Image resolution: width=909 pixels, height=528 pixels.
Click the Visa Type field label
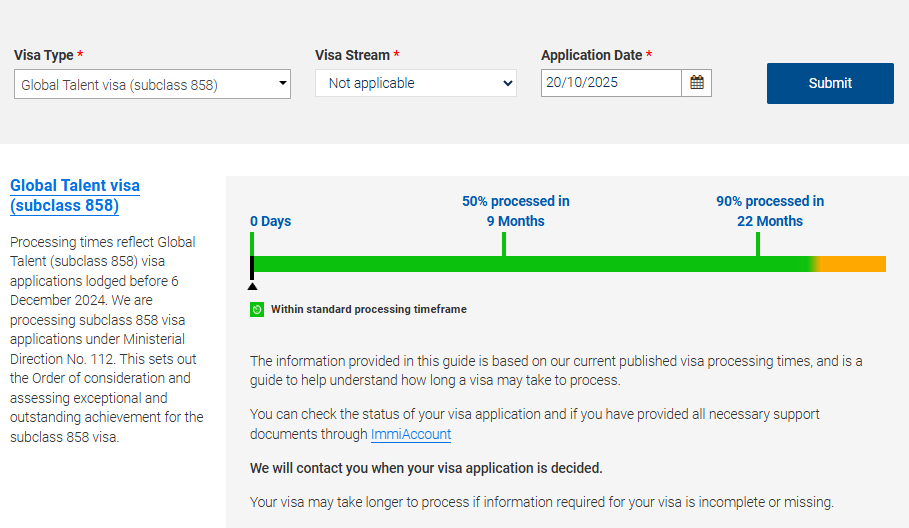tap(44, 56)
